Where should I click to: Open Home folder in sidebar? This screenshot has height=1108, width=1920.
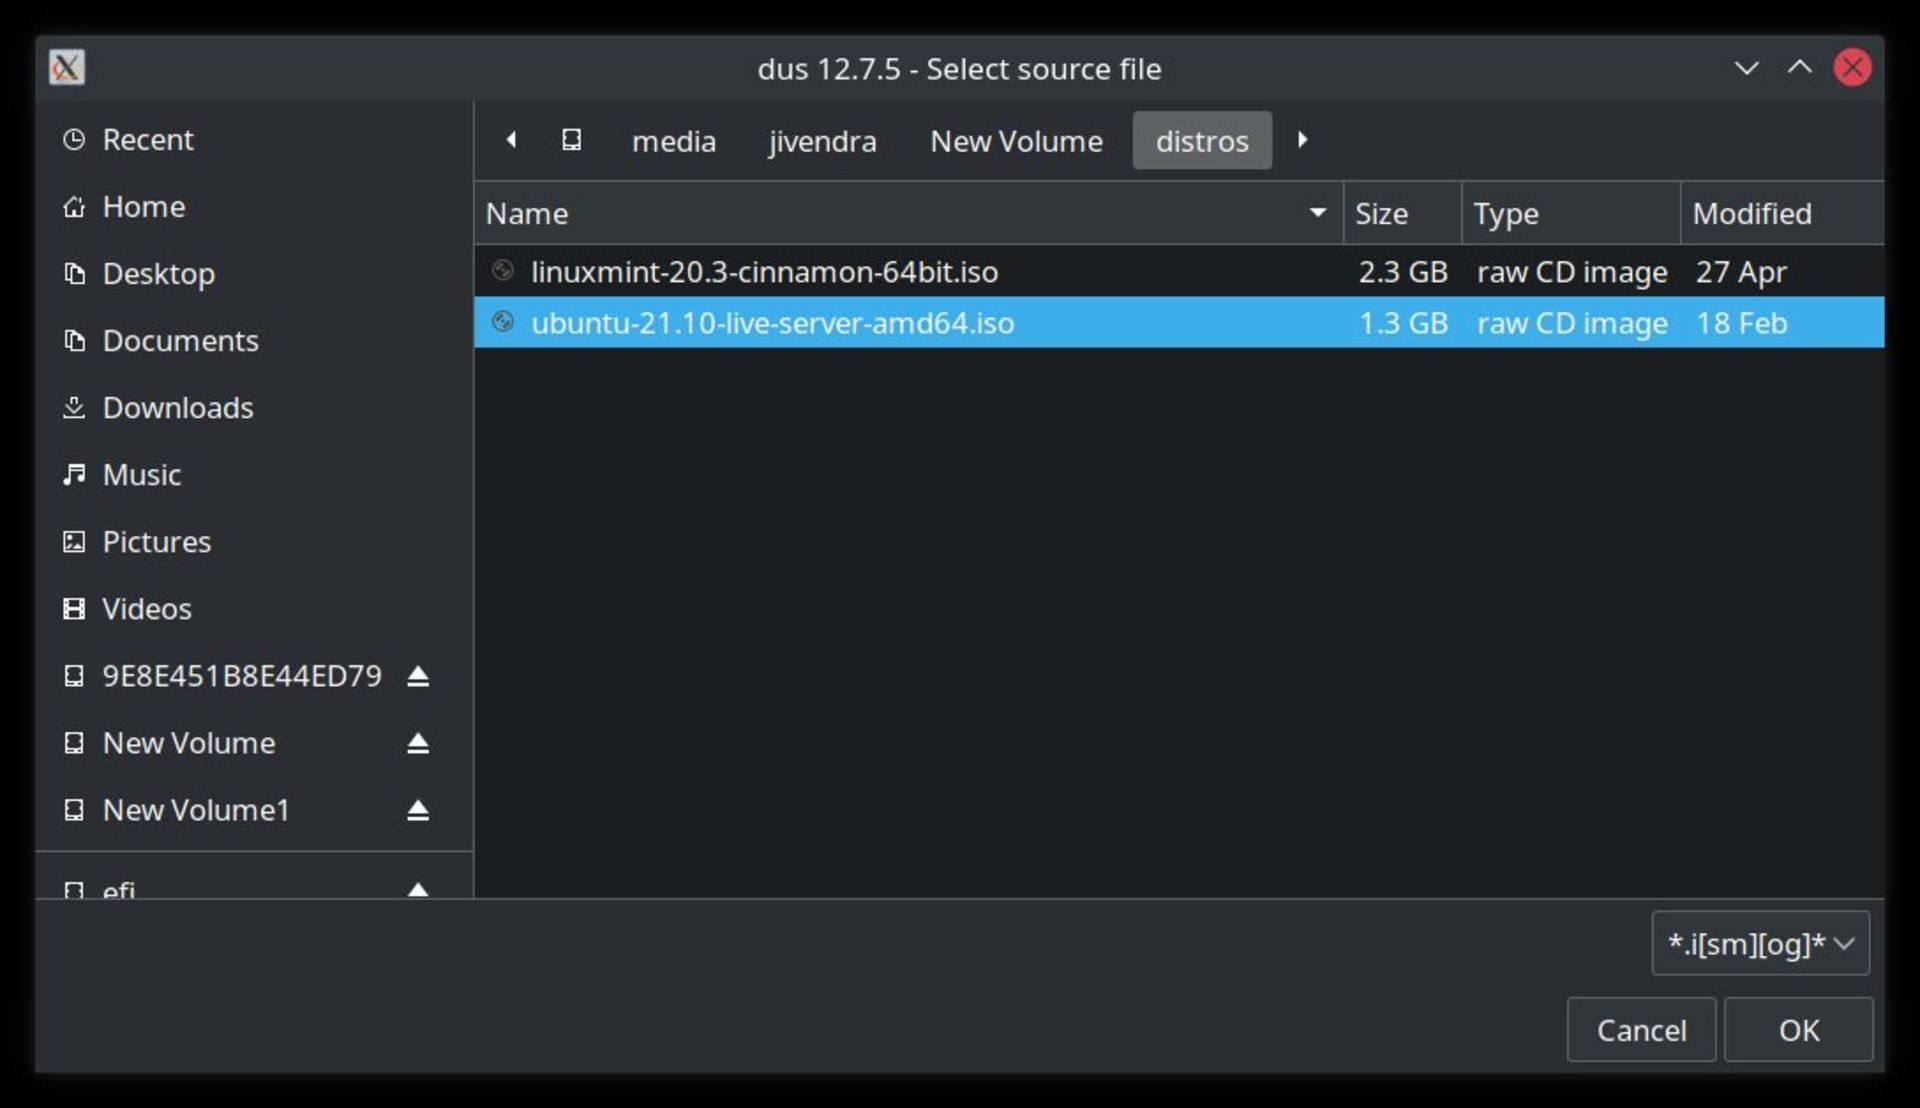pos(254,207)
